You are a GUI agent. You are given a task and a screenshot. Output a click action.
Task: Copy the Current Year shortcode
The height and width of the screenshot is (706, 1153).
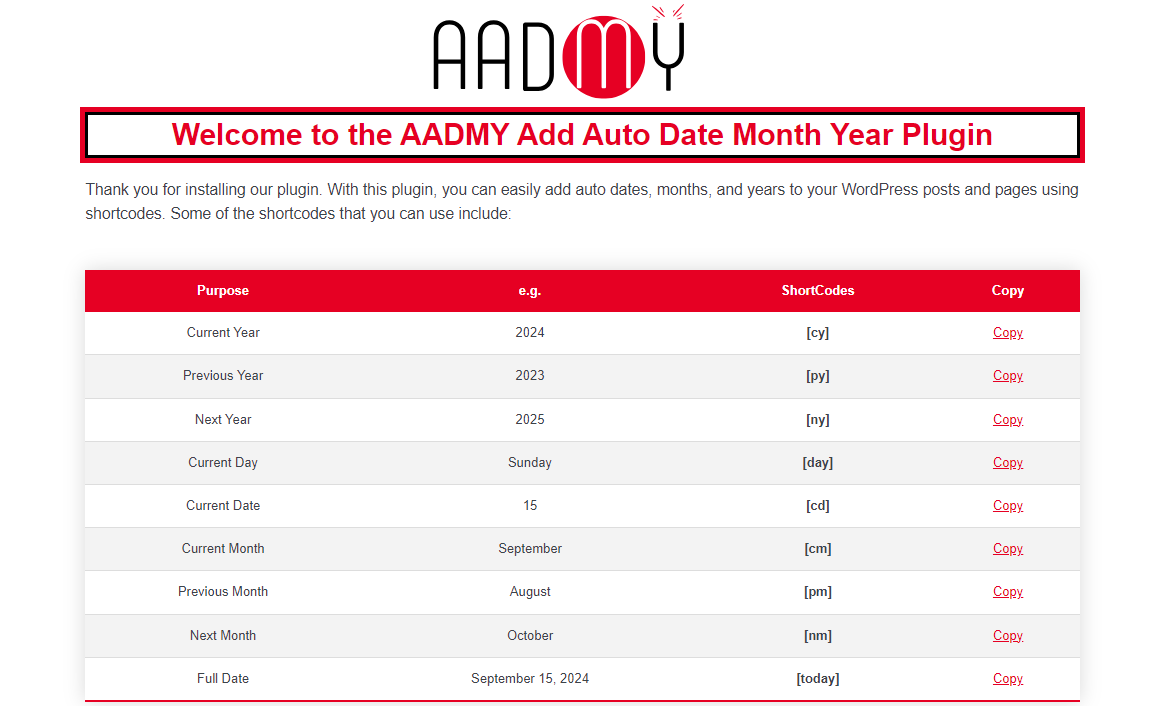(1007, 333)
